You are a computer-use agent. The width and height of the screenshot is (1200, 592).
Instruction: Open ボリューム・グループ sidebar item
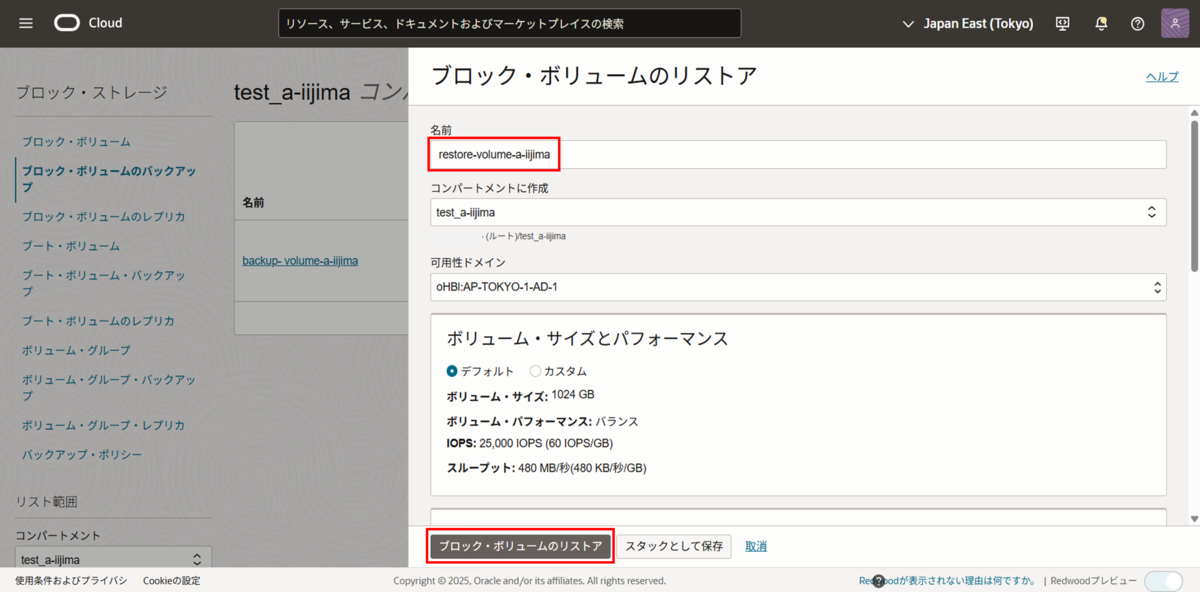(76, 351)
